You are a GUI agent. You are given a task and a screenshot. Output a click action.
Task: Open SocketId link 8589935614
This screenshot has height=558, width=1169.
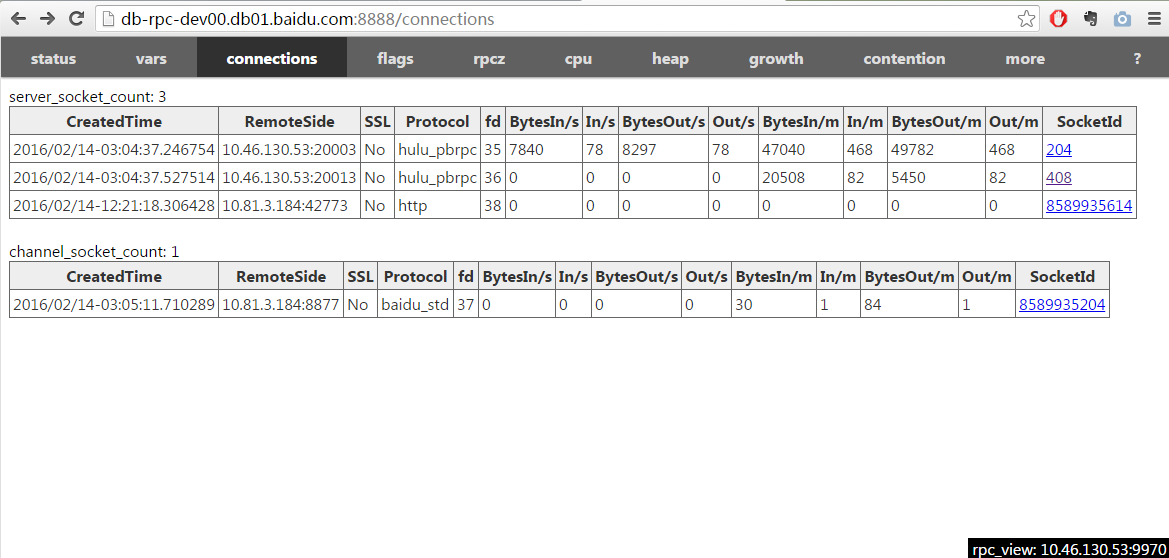1088,206
